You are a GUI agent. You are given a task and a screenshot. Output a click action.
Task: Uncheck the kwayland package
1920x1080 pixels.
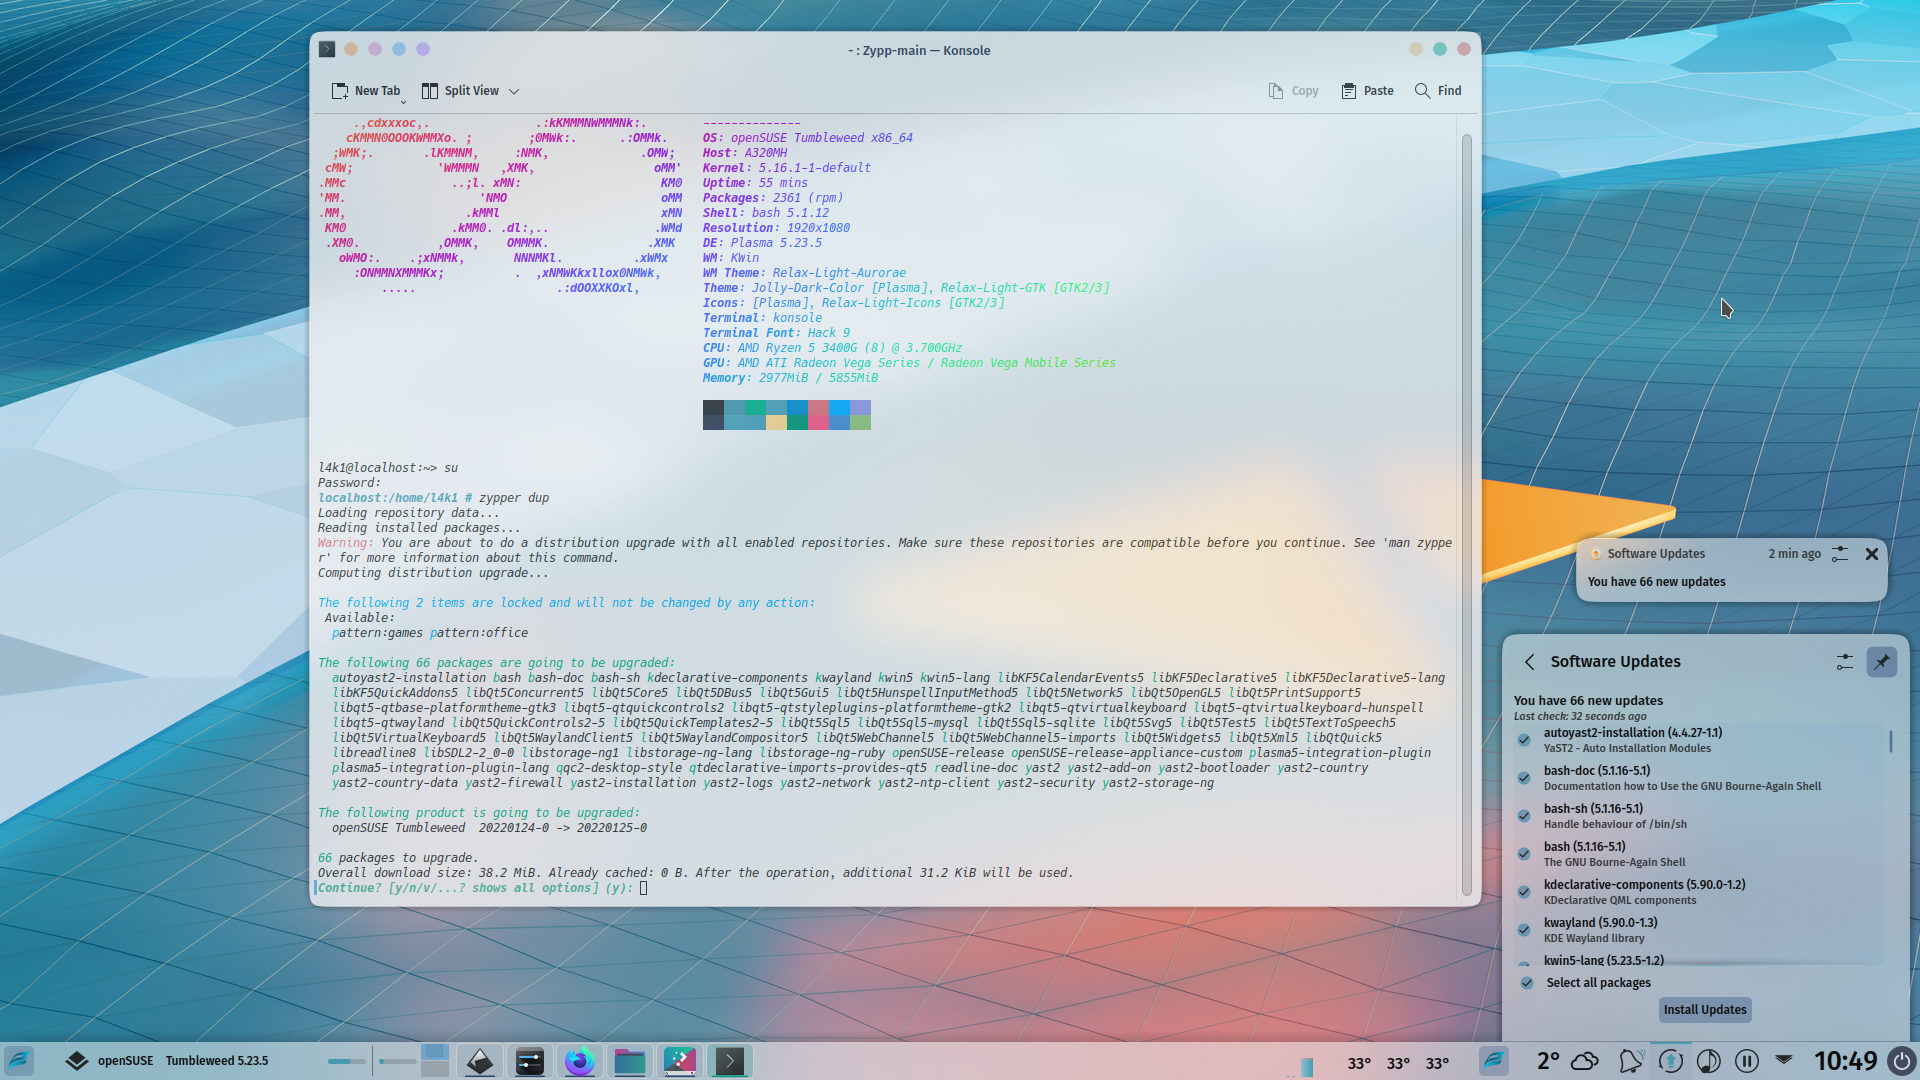pyautogui.click(x=1524, y=930)
